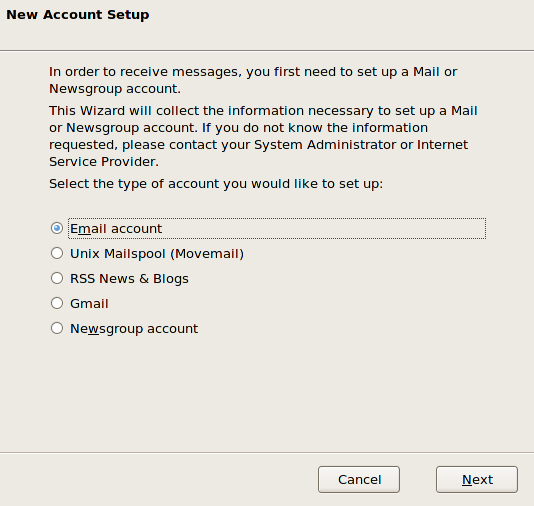Viewport: 534px width, 506px height.
Task: Pick the RSS News & Blogs radio button
Action: [x=57, y=278]
